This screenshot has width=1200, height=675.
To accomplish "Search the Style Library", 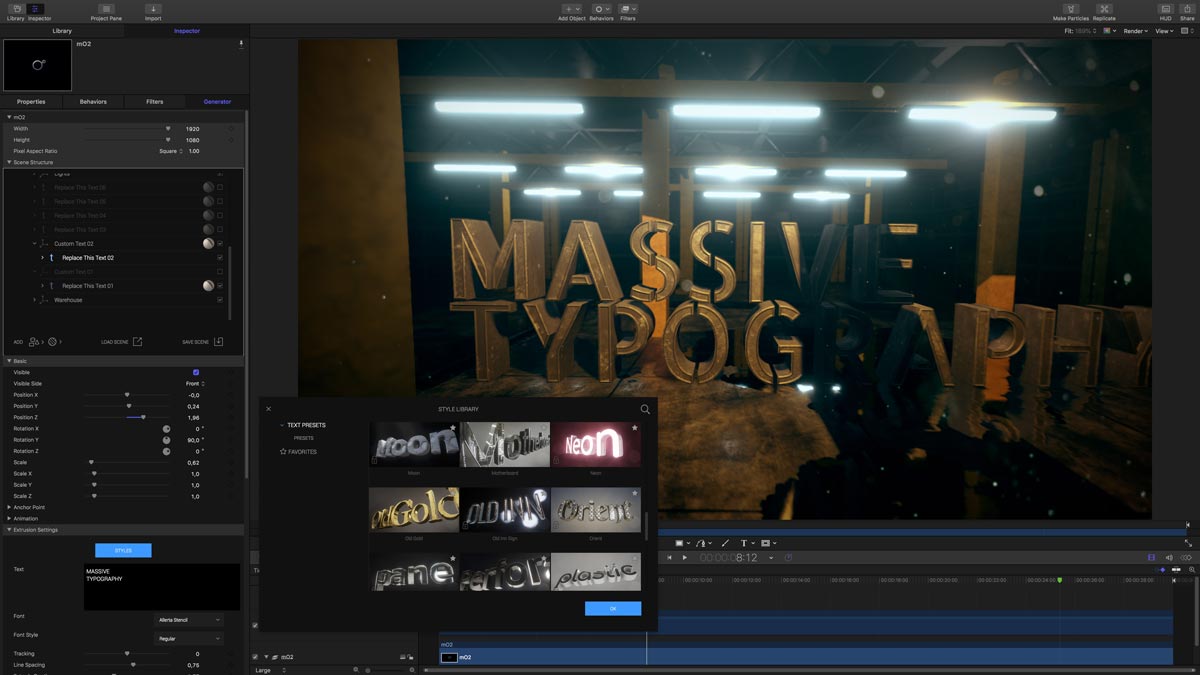I will [645, 409].
